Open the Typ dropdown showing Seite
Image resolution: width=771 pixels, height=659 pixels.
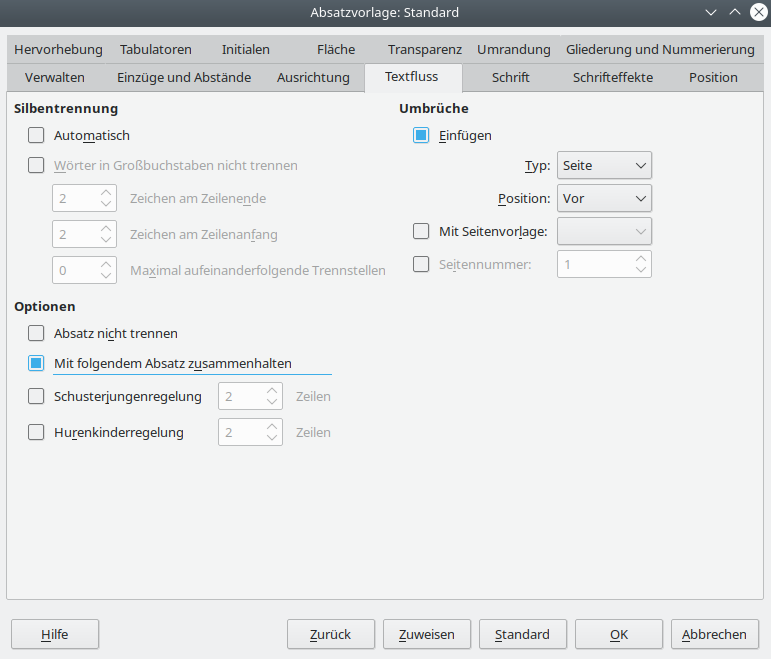(604, 165)
